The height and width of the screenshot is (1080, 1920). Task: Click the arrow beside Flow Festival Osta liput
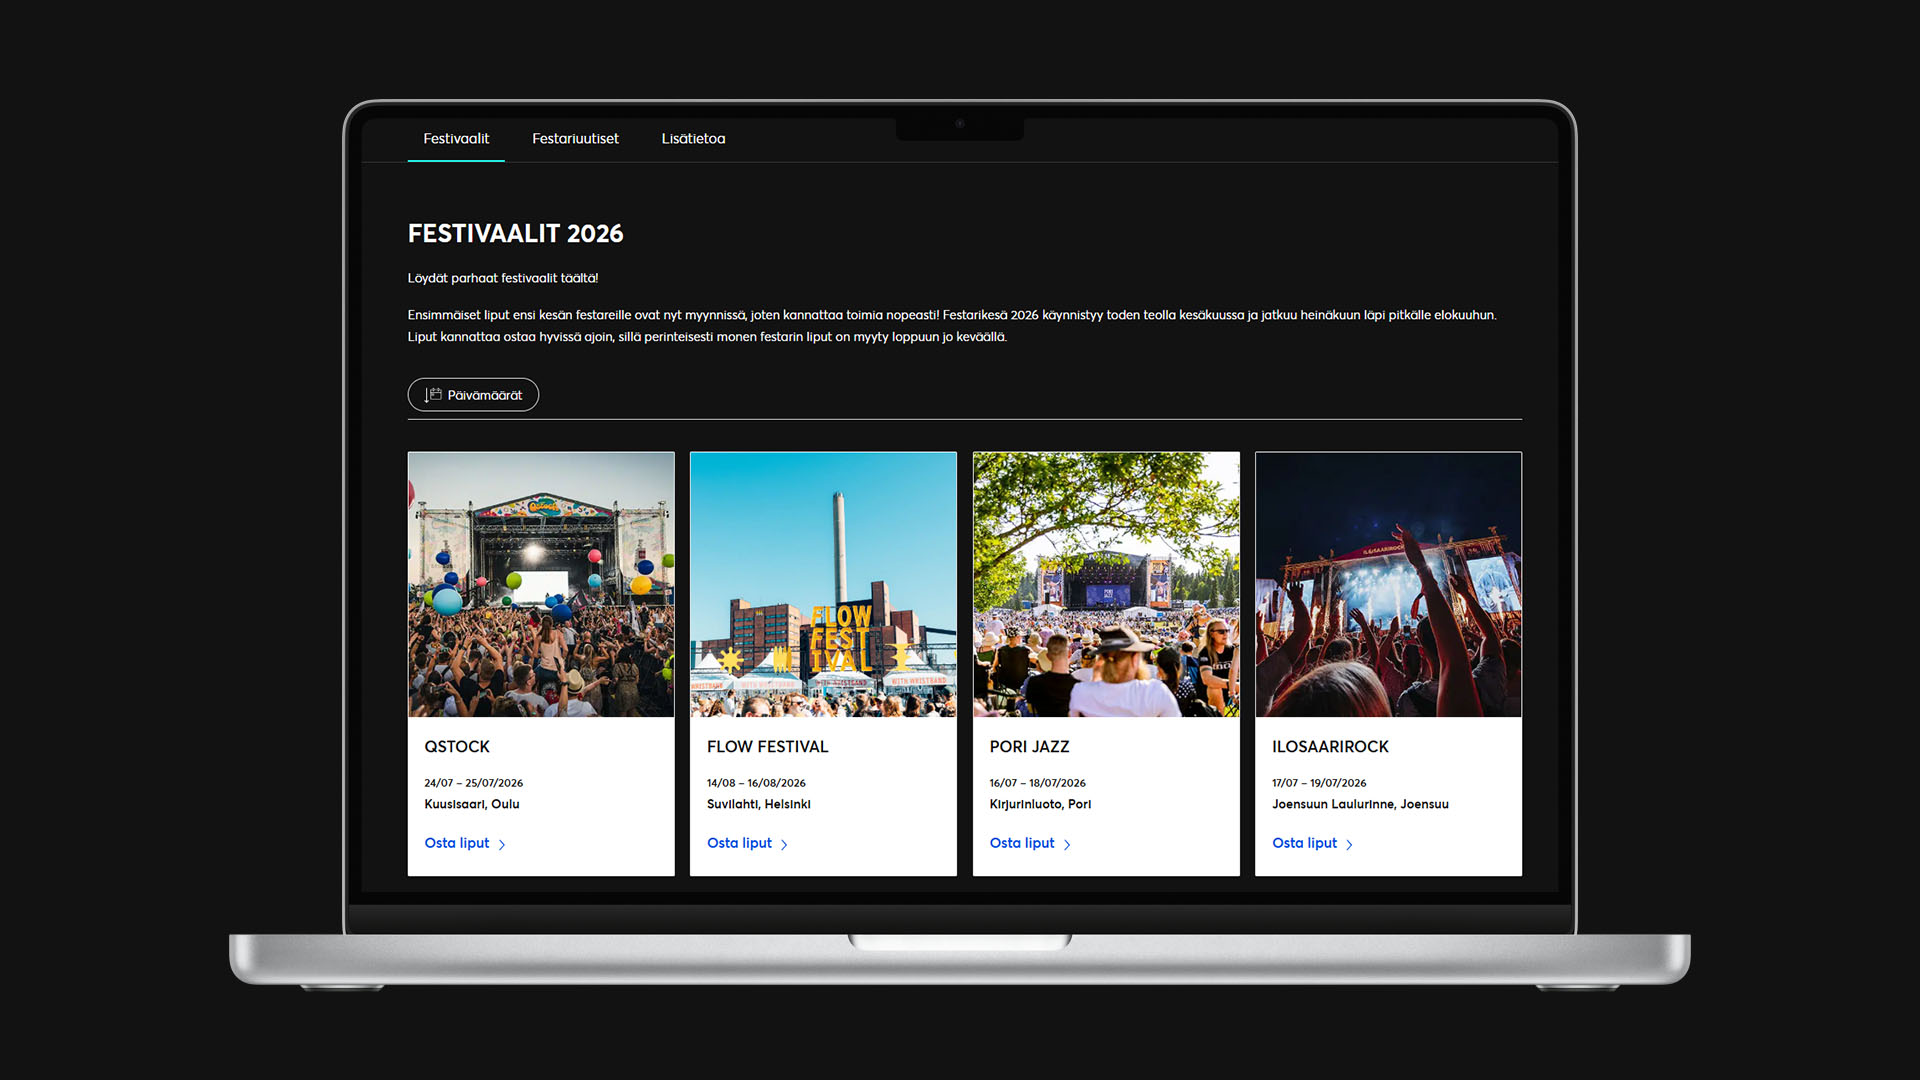[784, 845]
